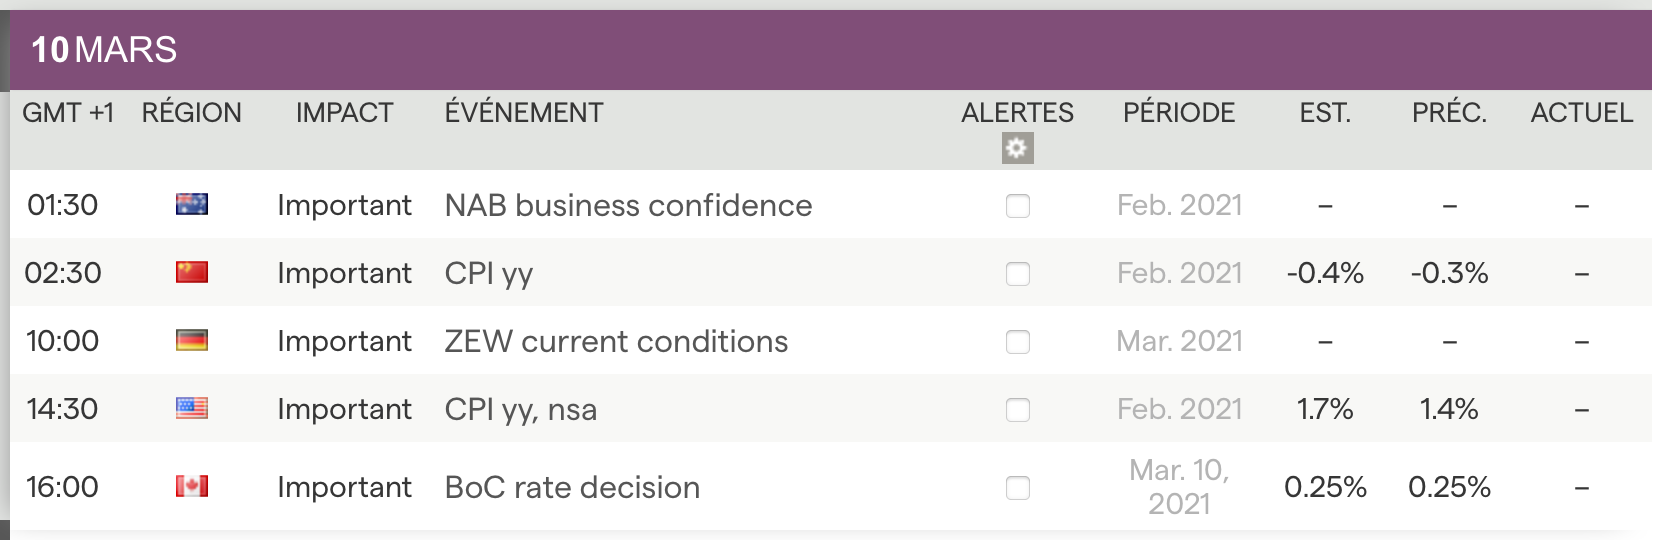Click the Chinese flag icon
The width and height of the screenshot is (1664, 540).
coord(192,273)
